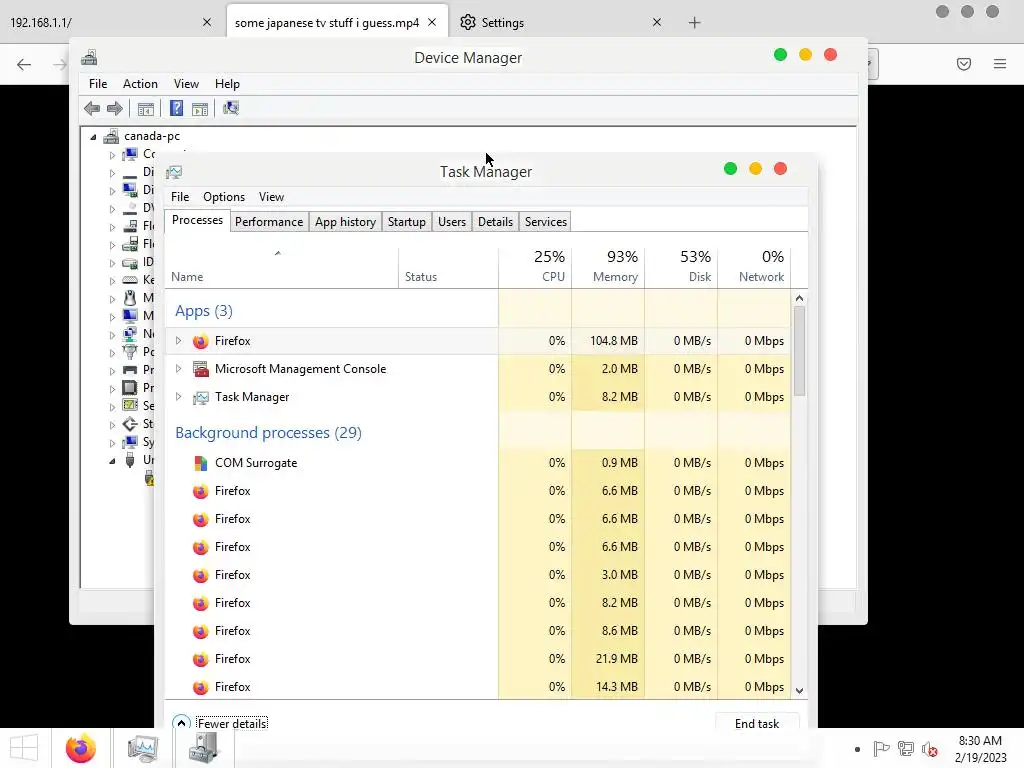Select Firefox app icon in Apps list

click(x=200, y=341)
